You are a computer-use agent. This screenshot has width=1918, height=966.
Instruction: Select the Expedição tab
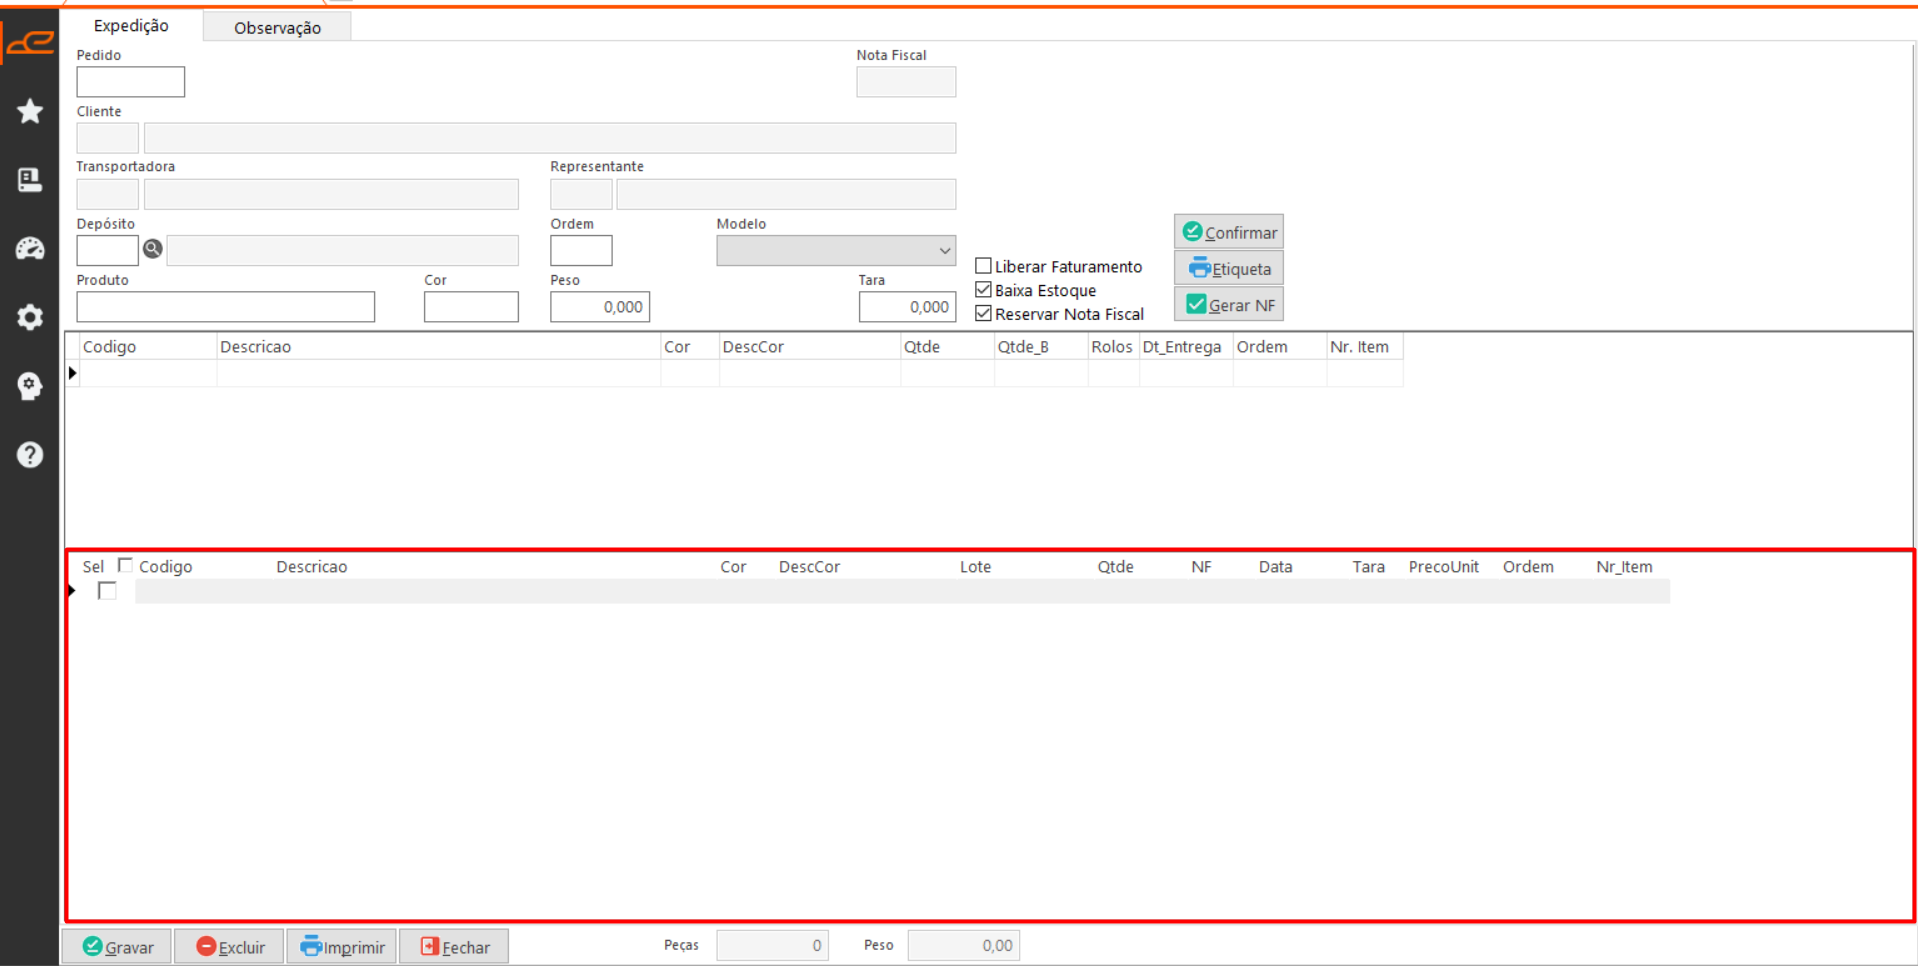point(131,26)
